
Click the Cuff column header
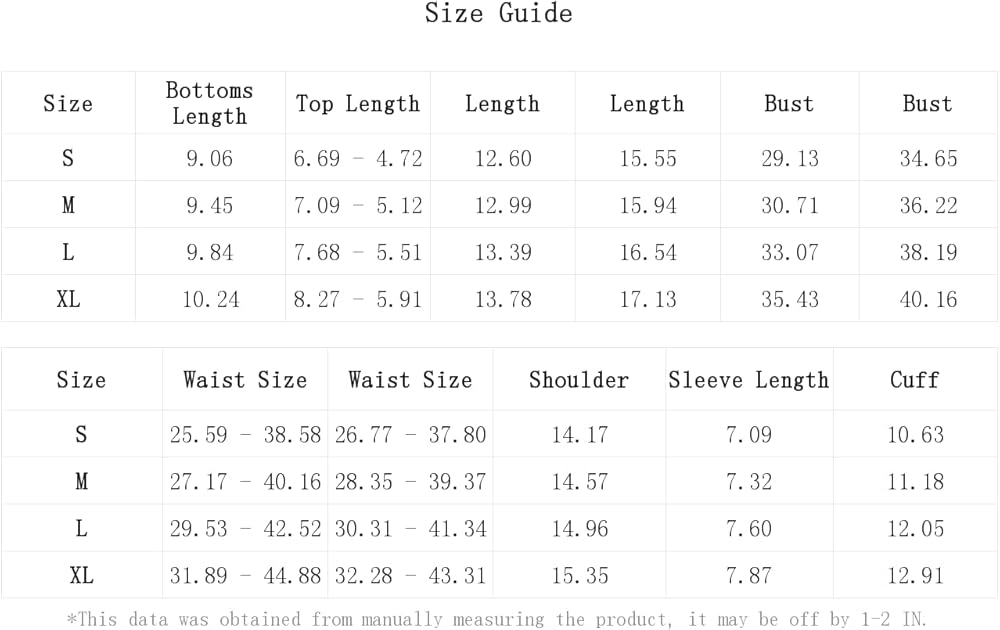[x=915, y=380]
